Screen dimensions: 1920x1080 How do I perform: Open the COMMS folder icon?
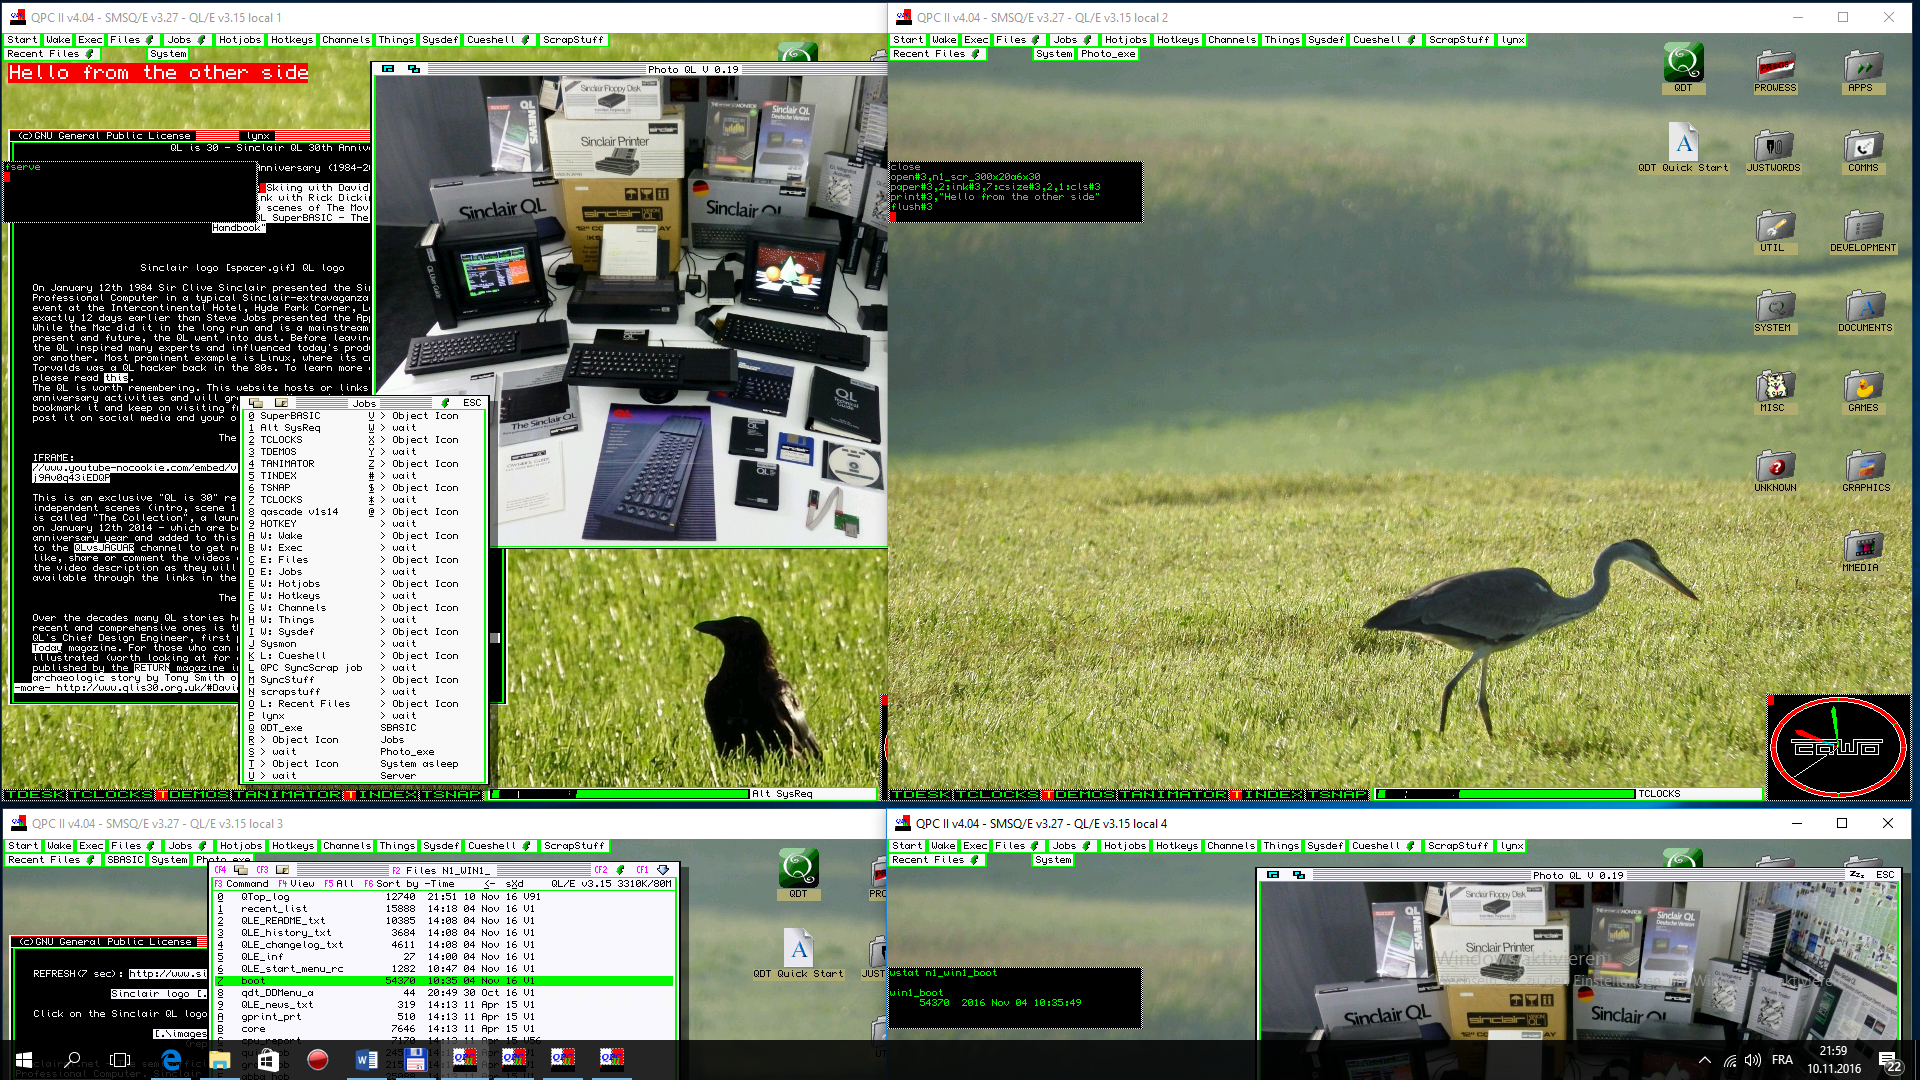point(1863,150)
